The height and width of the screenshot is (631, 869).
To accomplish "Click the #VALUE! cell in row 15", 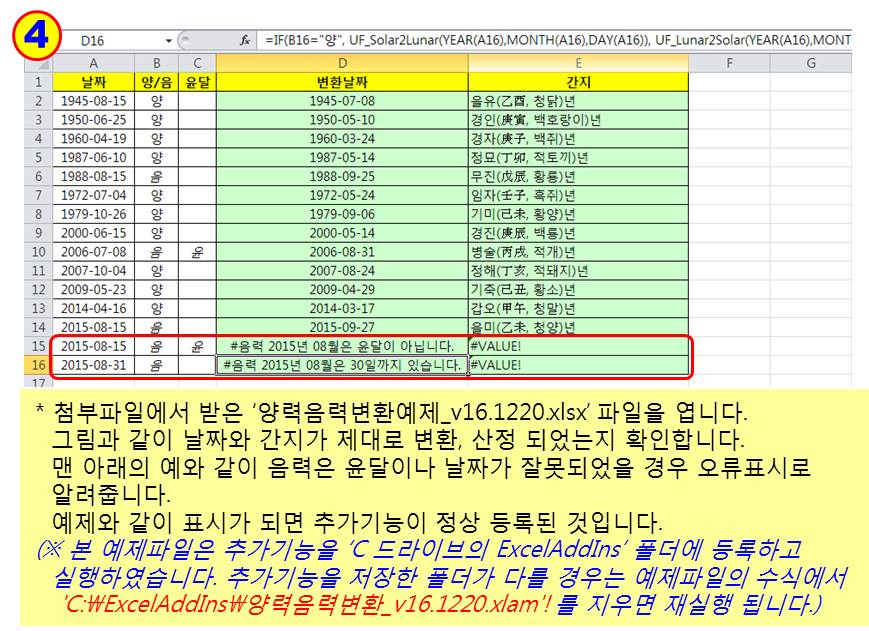I will click(x=578, y=346).
